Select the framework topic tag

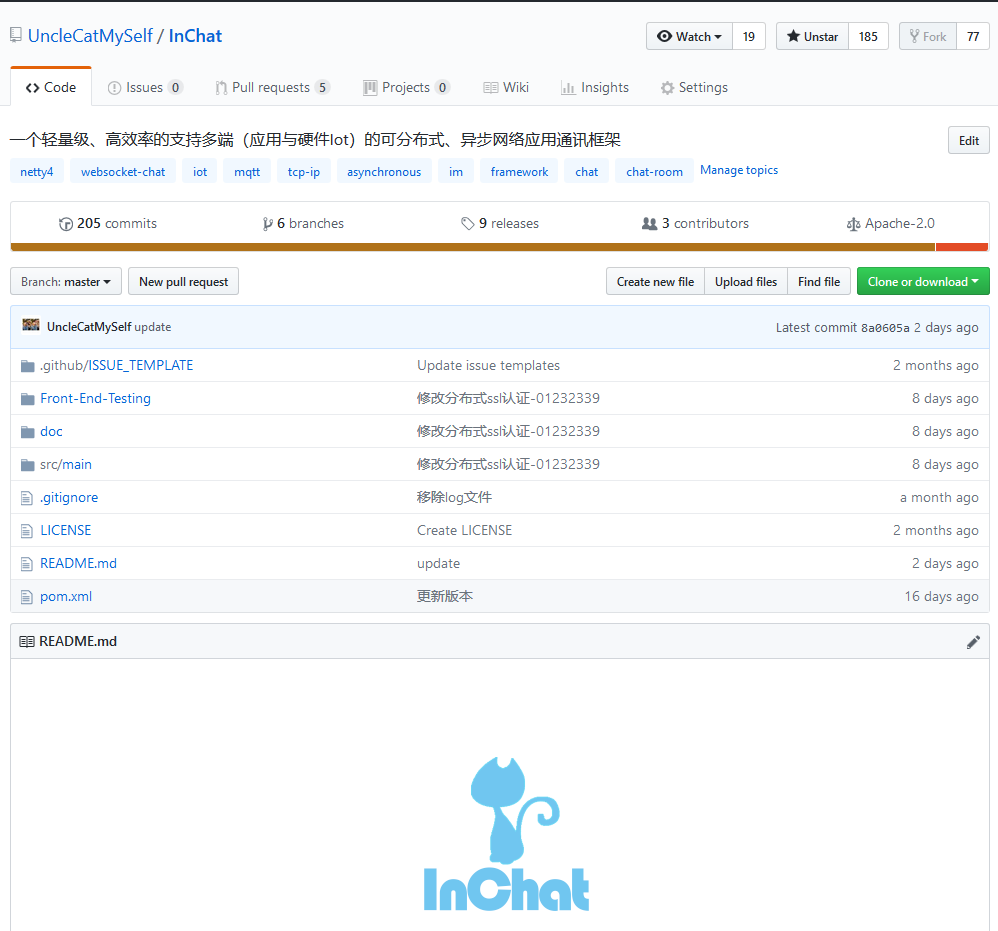[x=519, y=172]
